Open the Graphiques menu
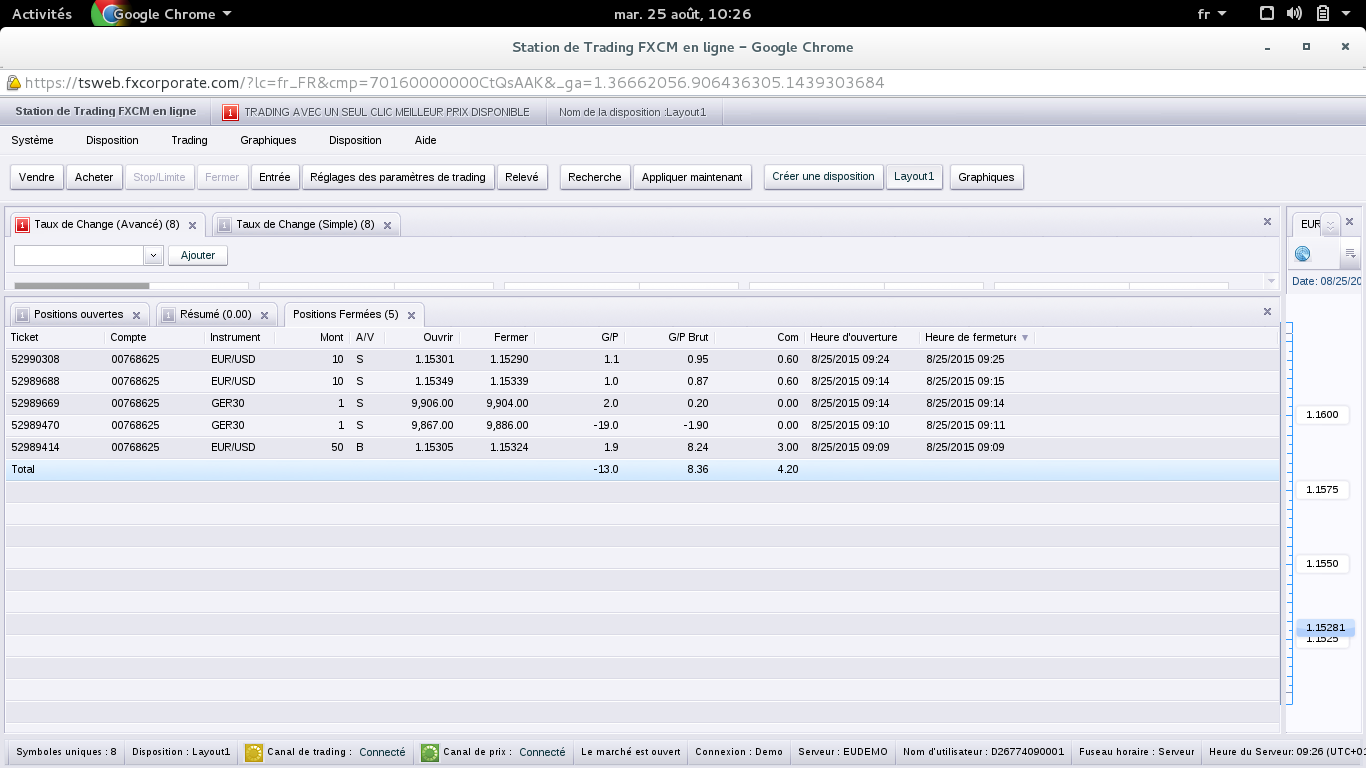This screenshot has width=1366, height=768. click(268, 140)
